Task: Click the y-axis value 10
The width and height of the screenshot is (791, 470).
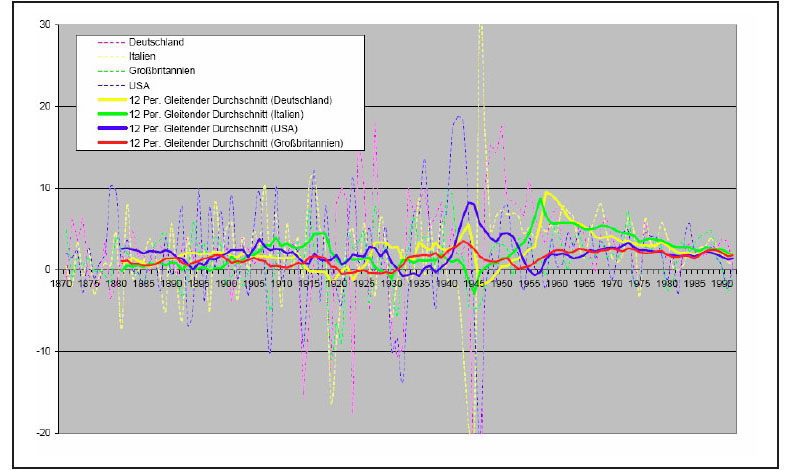Action: tap(45, 188)
